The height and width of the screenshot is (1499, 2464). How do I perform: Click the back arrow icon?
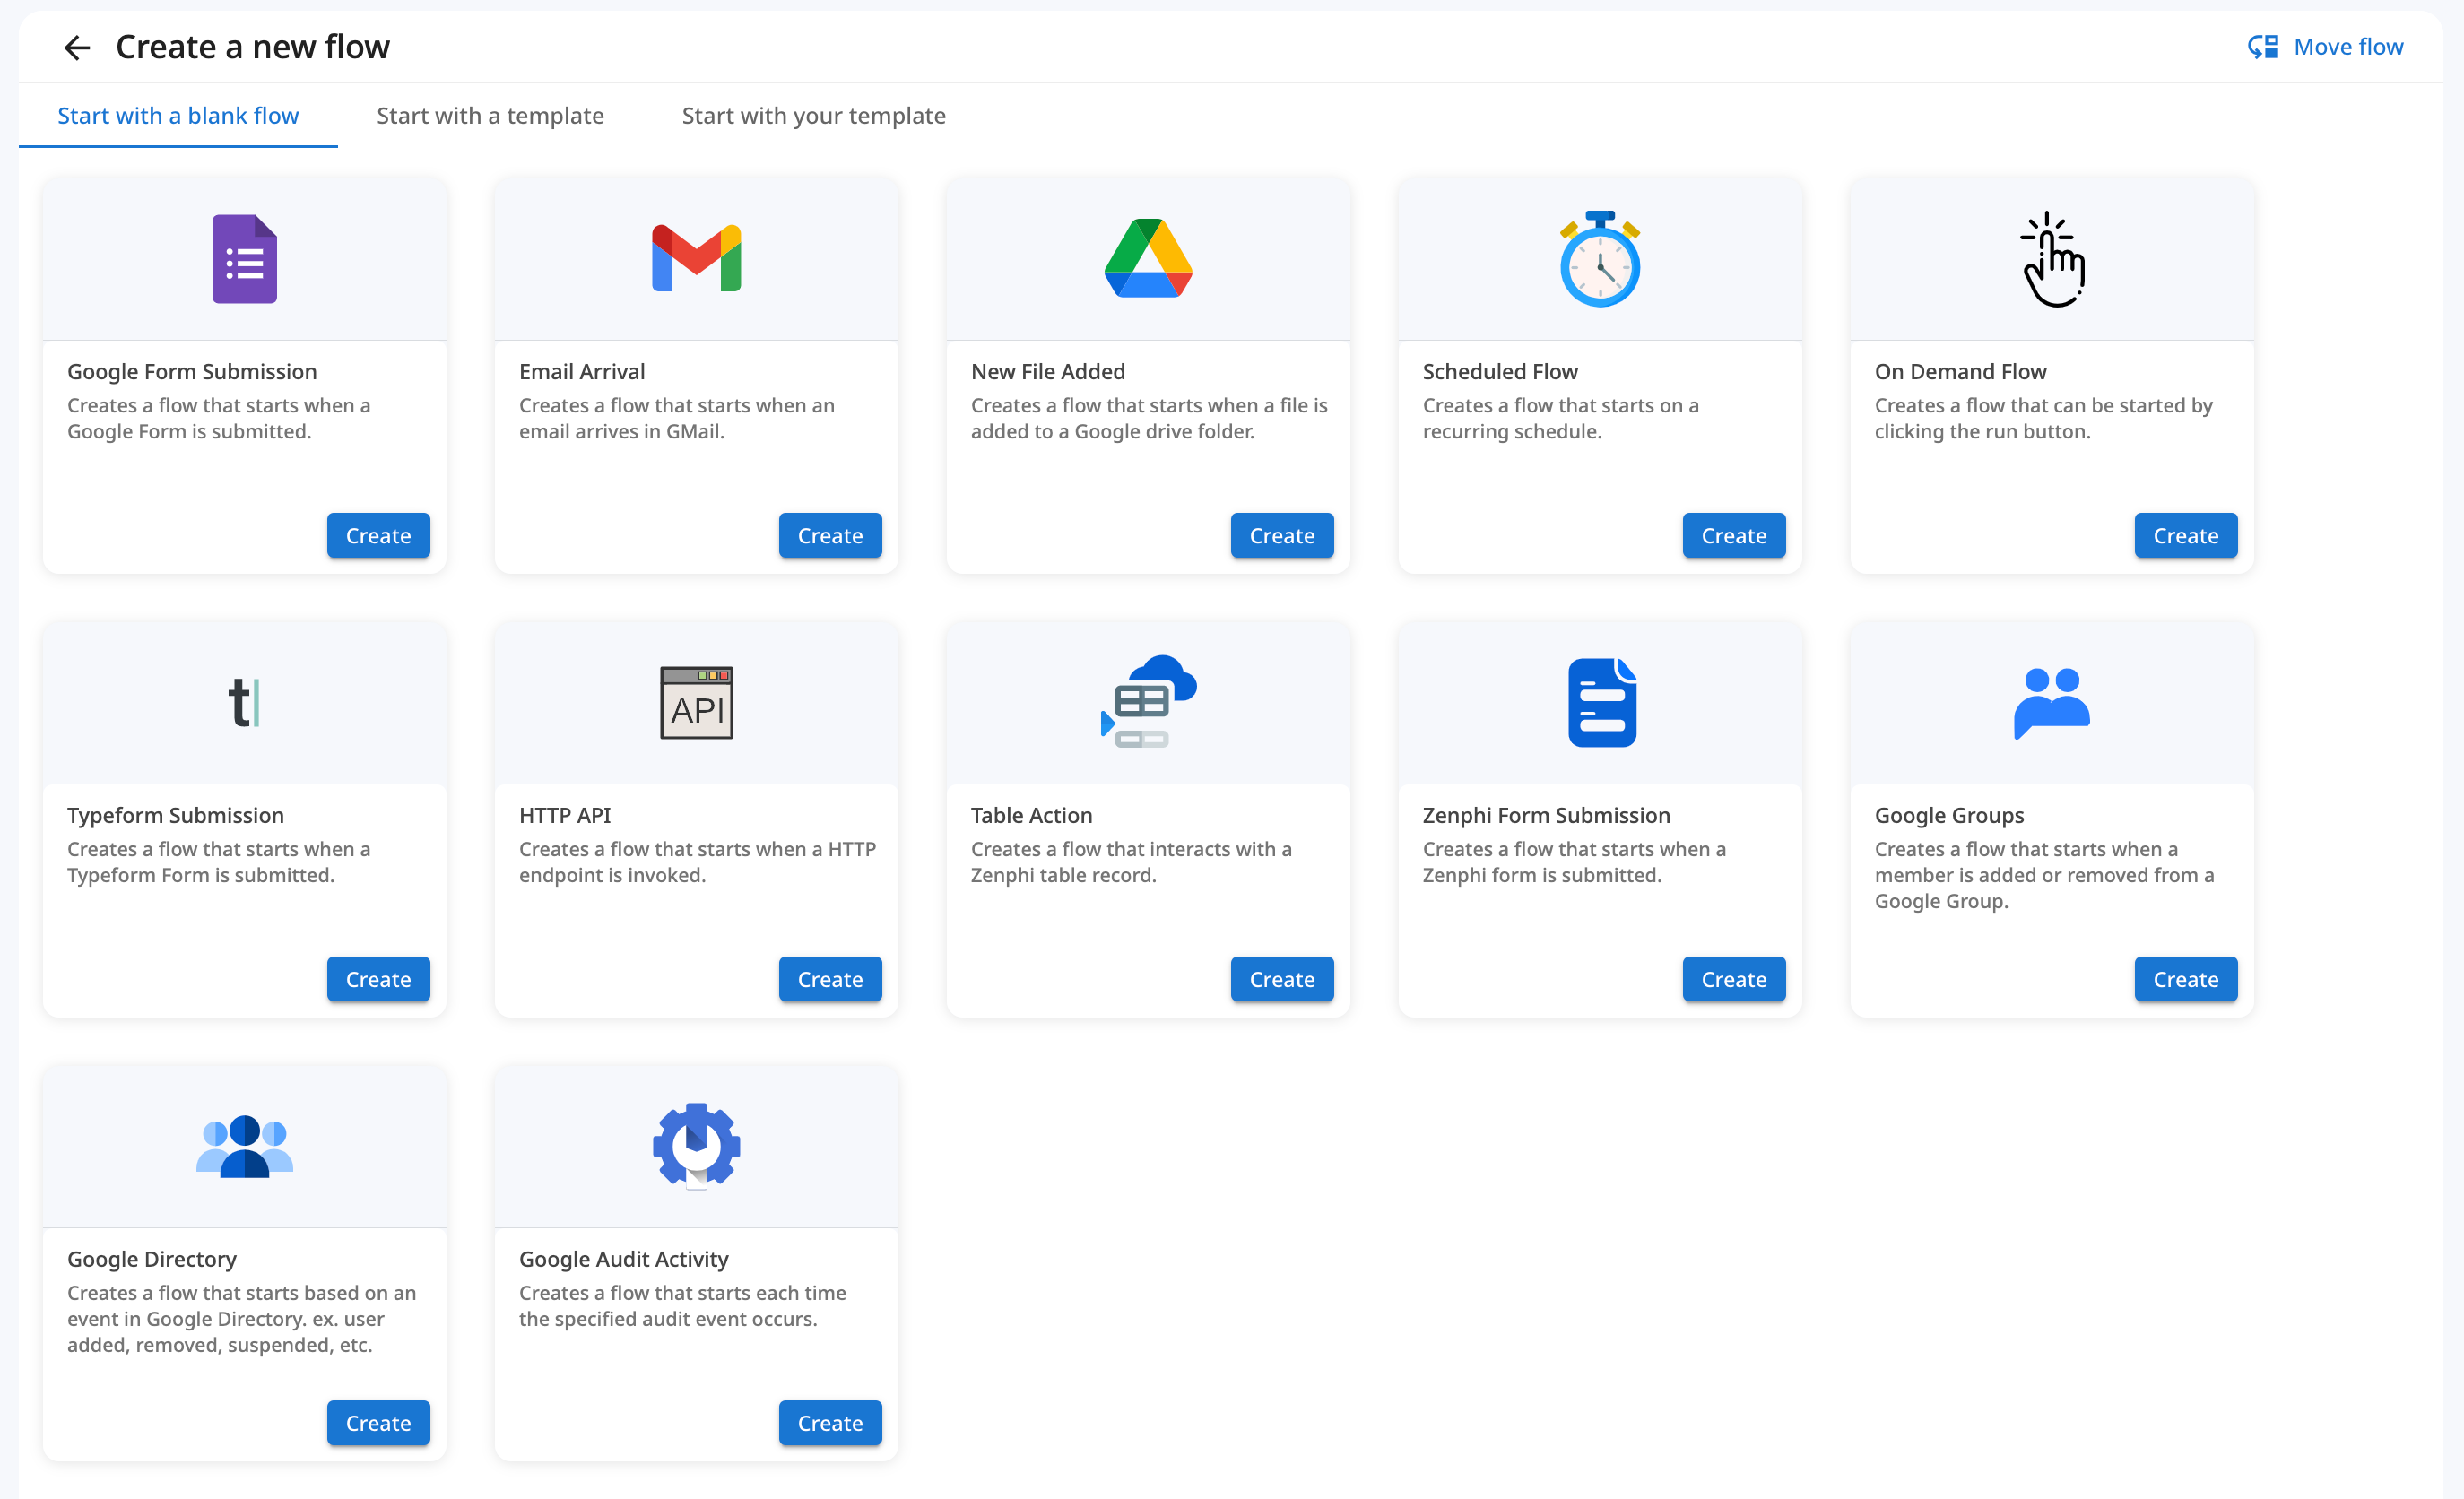pos(77,47)
